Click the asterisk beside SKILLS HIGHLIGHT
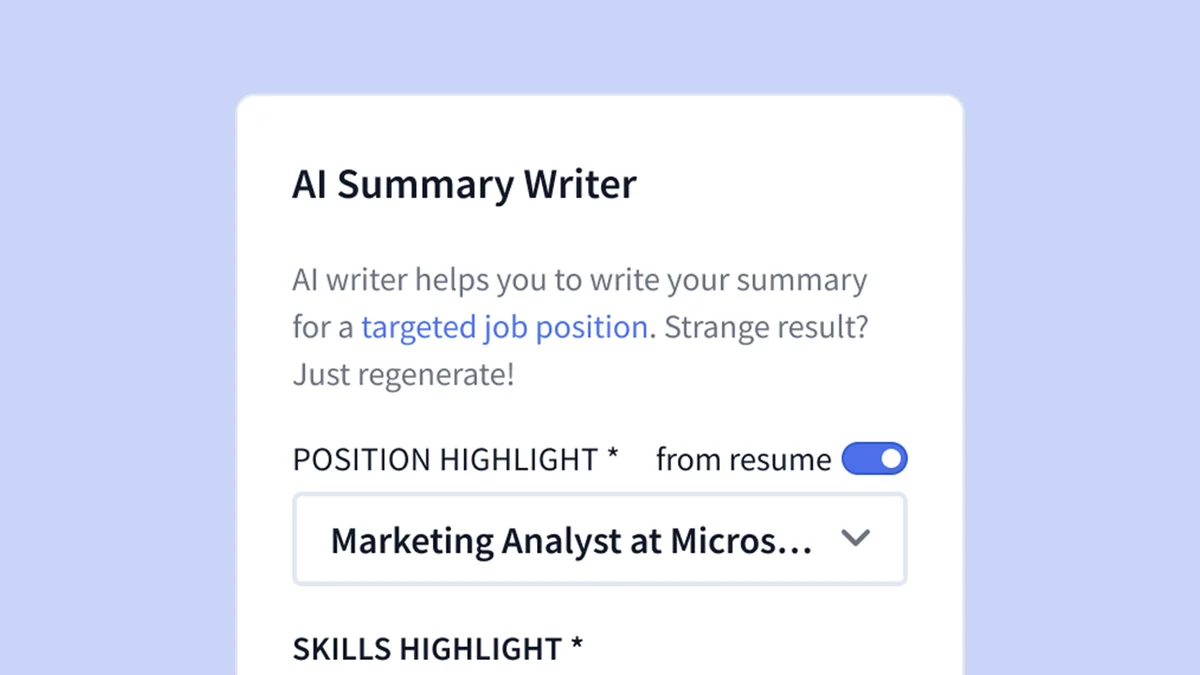Screen dimensions: 1200x675 click(576, 648)
